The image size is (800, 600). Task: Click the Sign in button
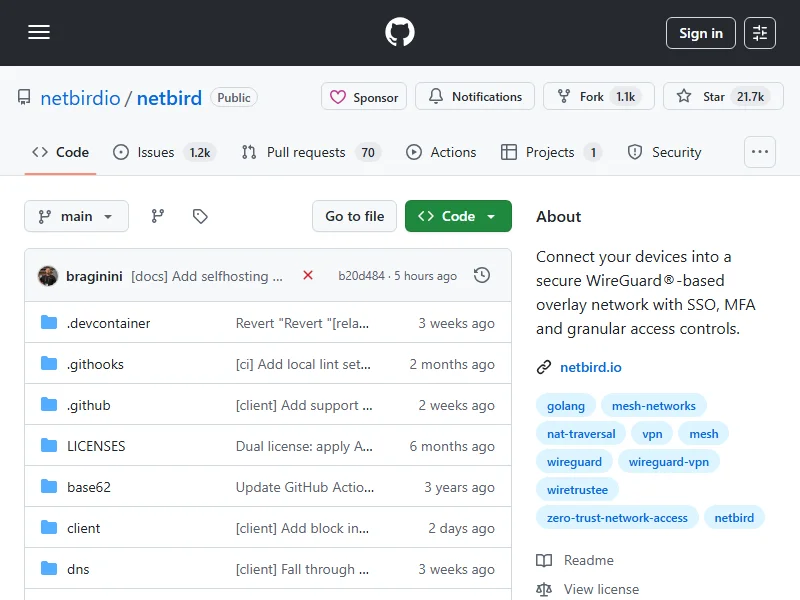coord(700,33)
